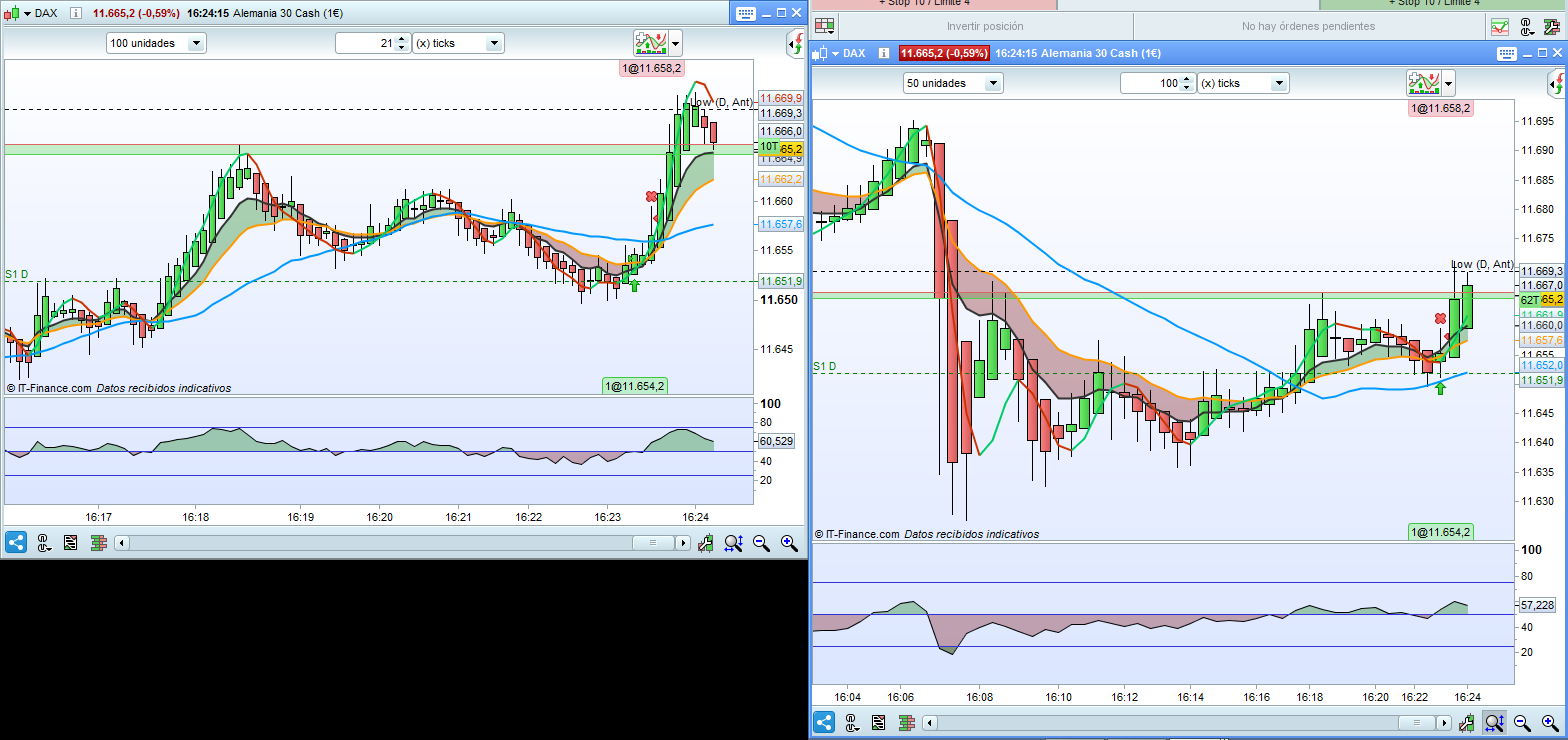This screenshot has width=1568, height=740.
Task: Zoom in on the left DAX chart
Action: pyautogui.click(x=790, y=542)
